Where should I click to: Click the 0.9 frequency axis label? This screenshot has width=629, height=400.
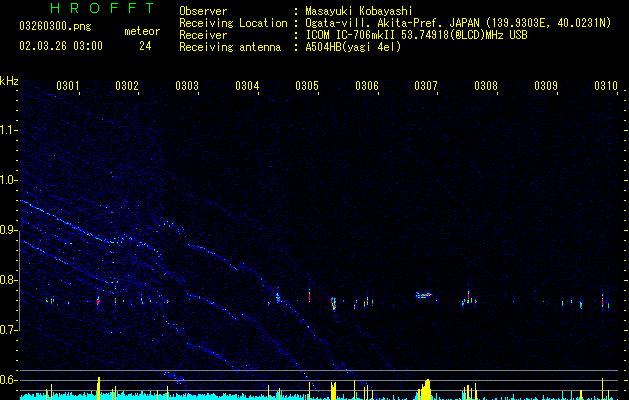point(7,230)
